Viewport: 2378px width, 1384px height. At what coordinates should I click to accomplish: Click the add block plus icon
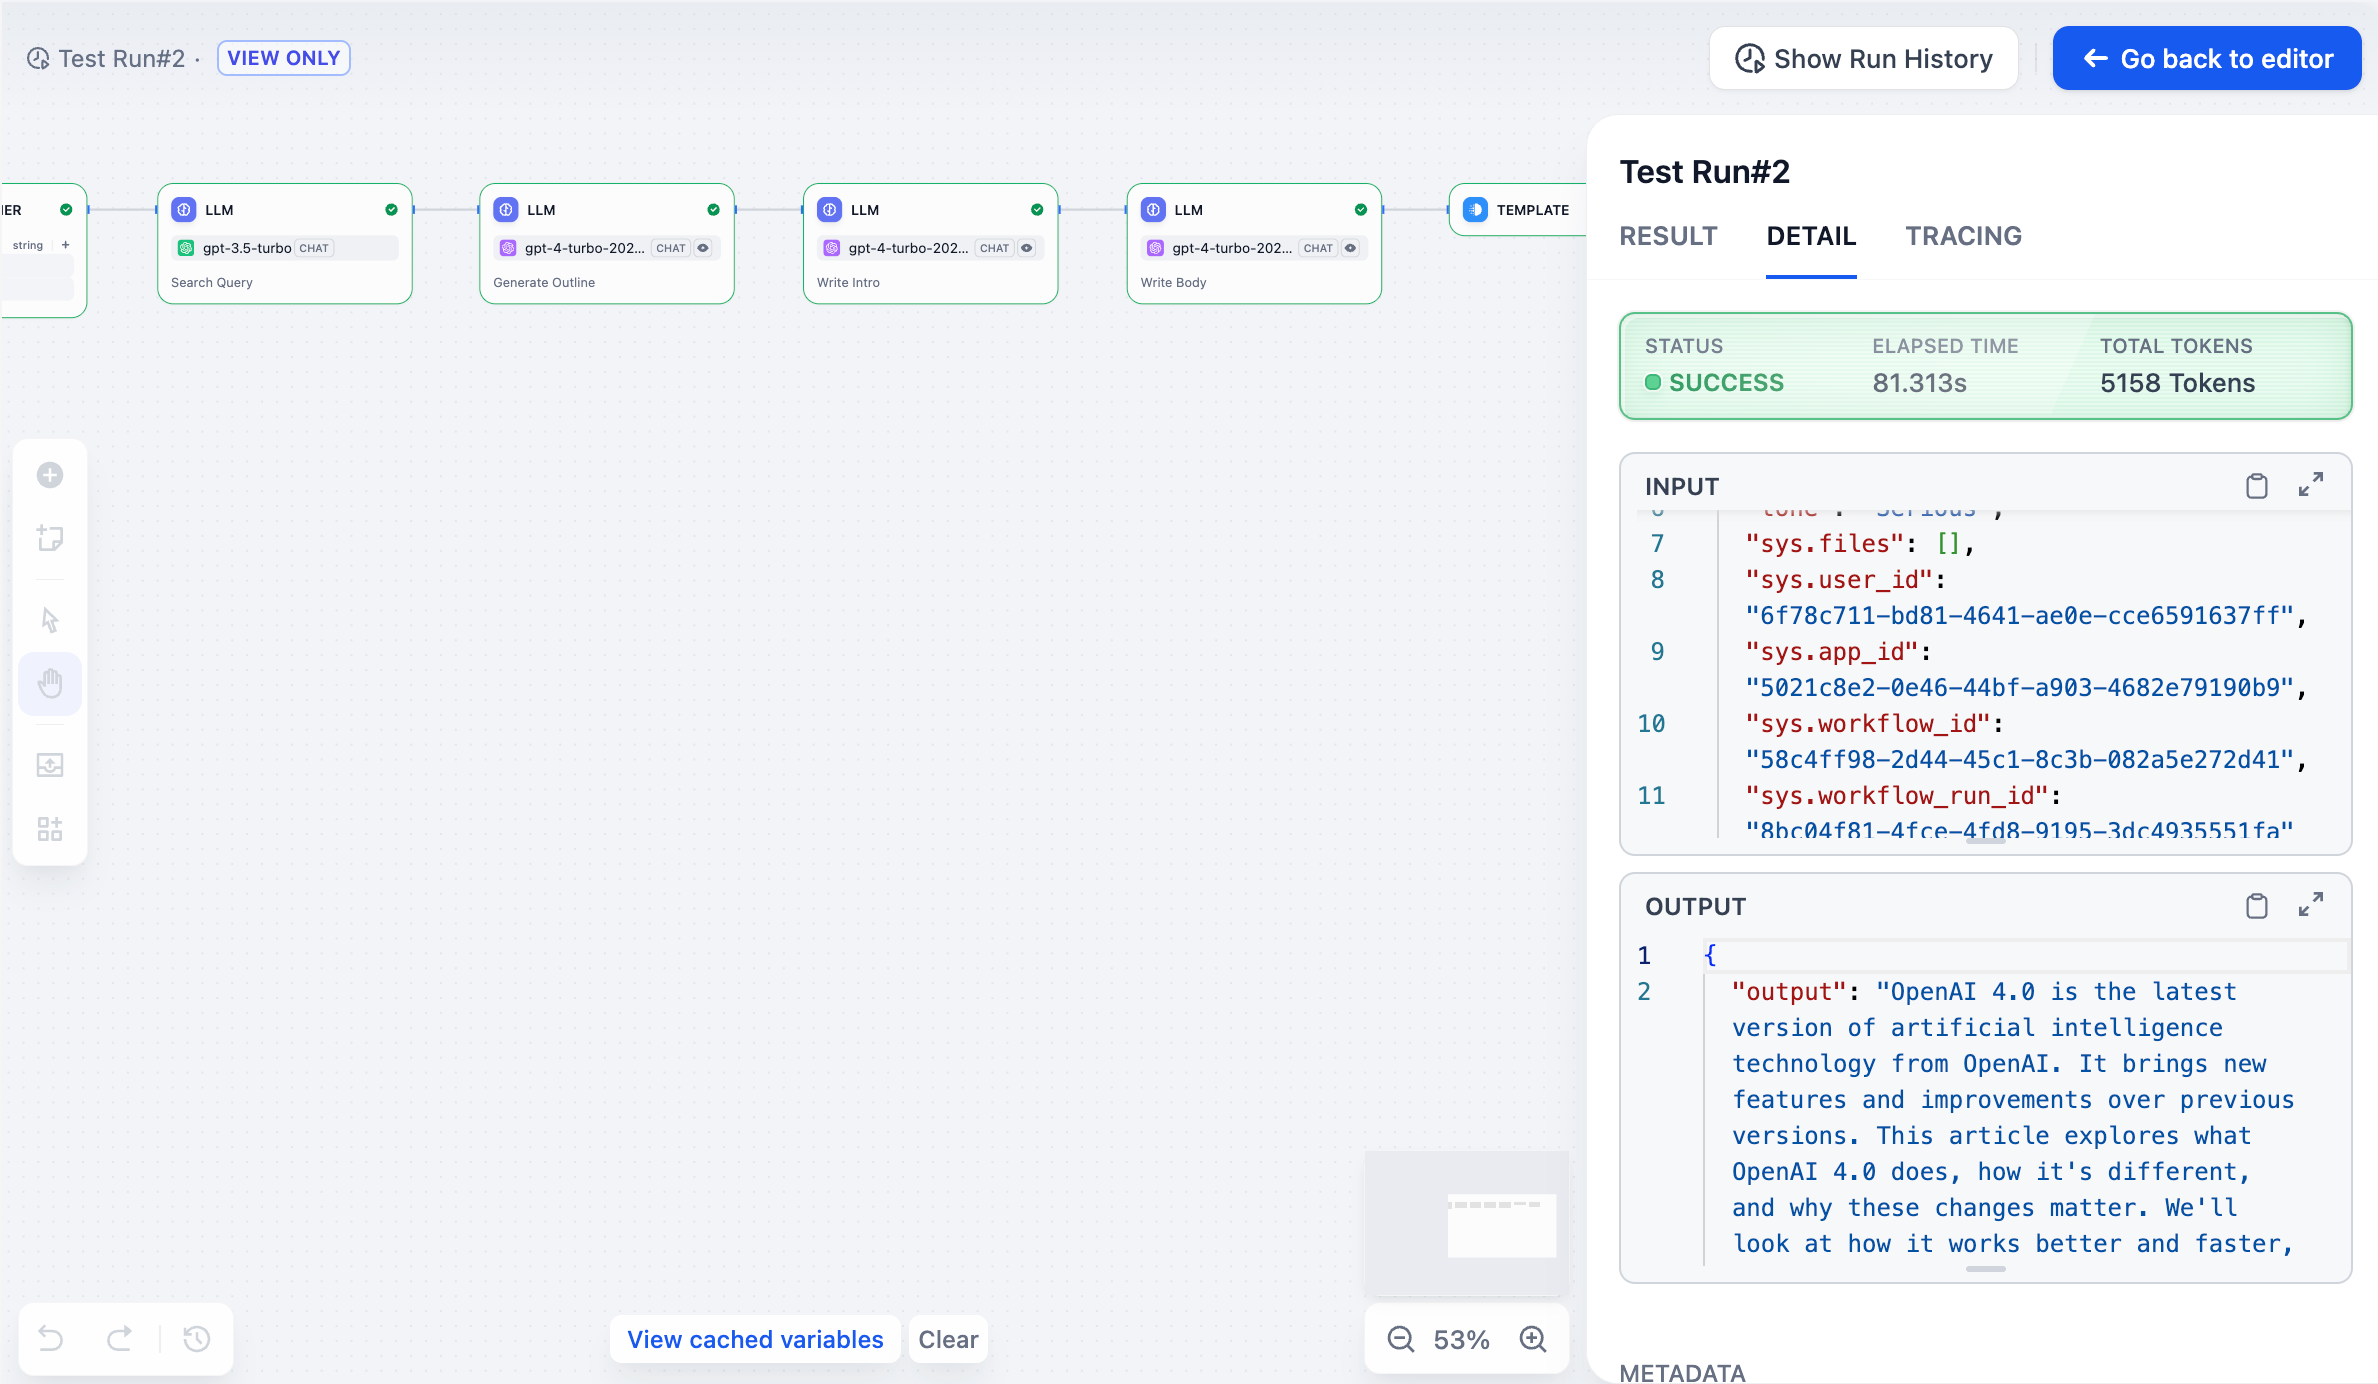50,475
